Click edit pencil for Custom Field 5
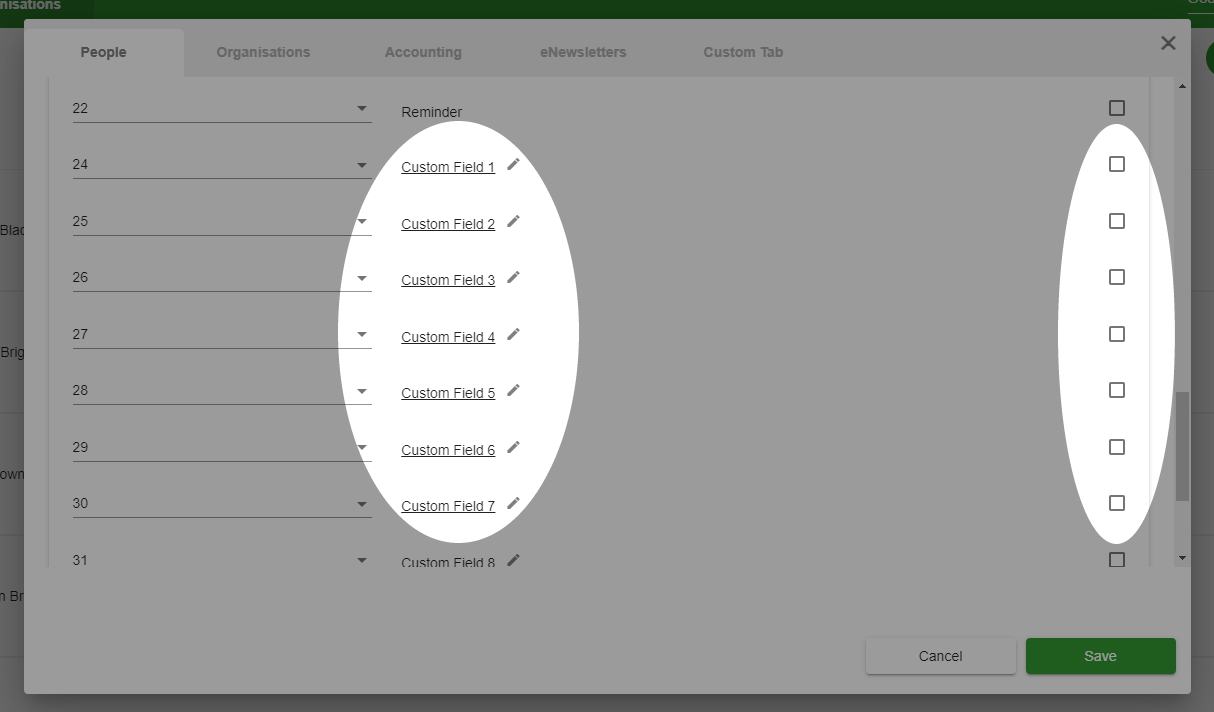This screenshot has height=712, width=1214. [513, 390]
